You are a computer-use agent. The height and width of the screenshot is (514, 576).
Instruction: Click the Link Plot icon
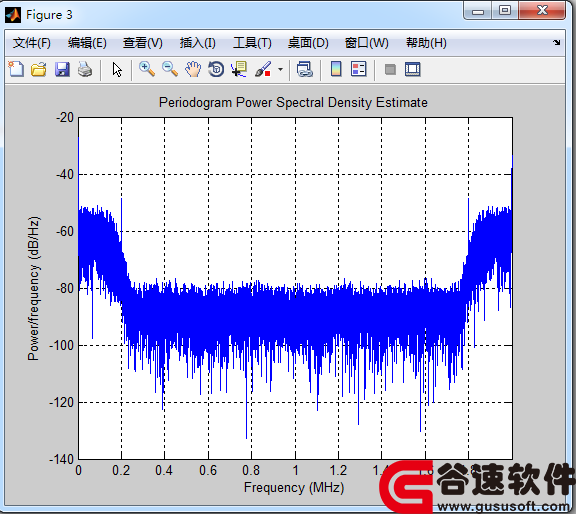305,69
